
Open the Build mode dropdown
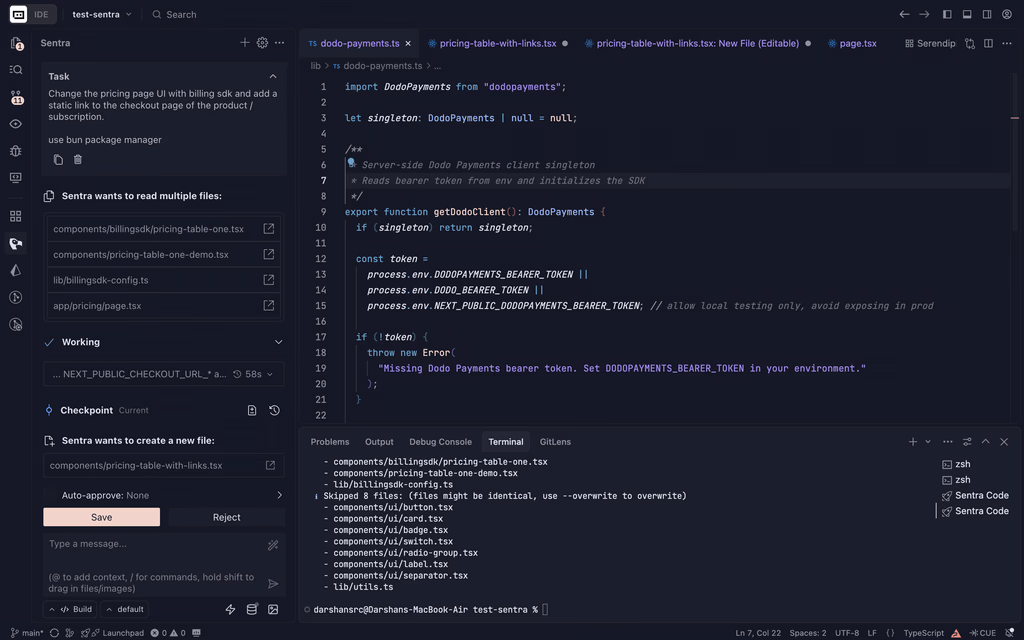pyautogui.click(x=76, y=609)
